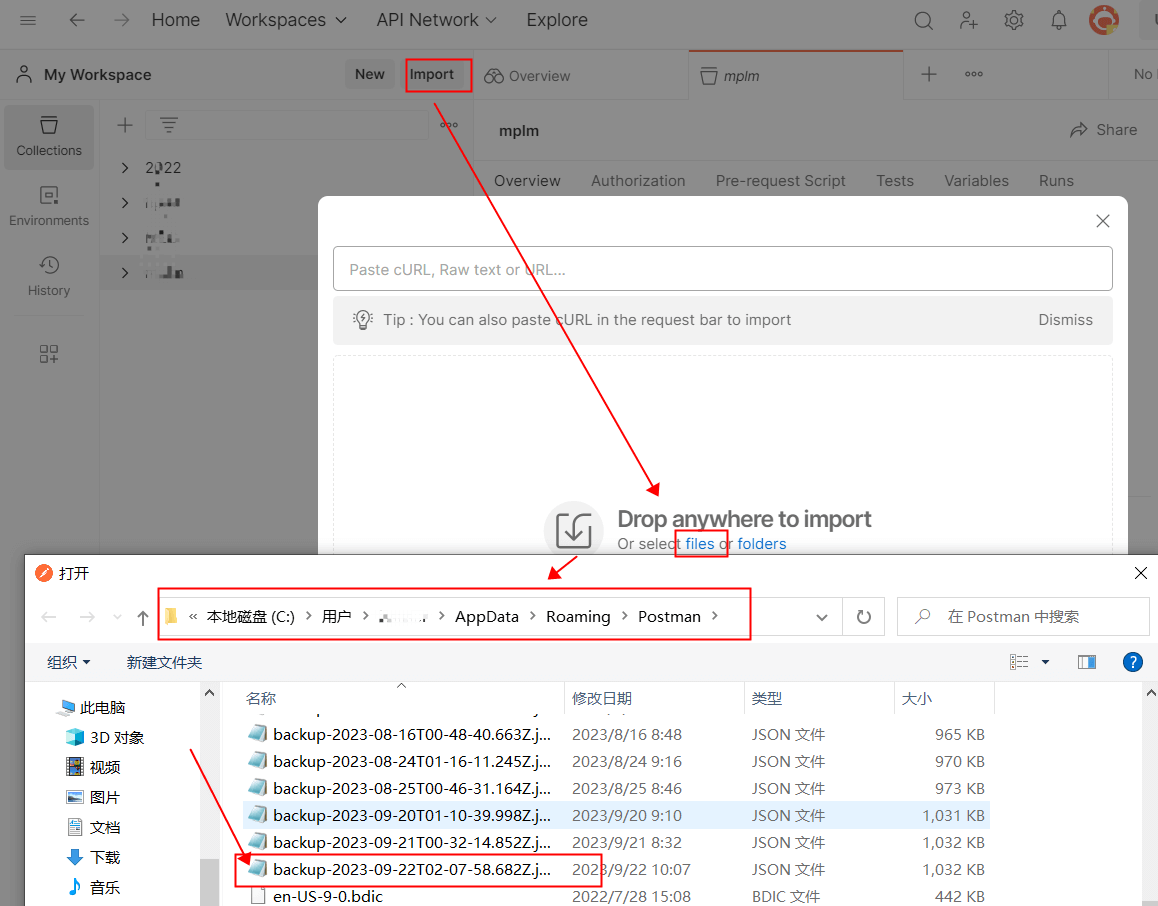Click the file dialog help icon

(x=1132, y=662)
